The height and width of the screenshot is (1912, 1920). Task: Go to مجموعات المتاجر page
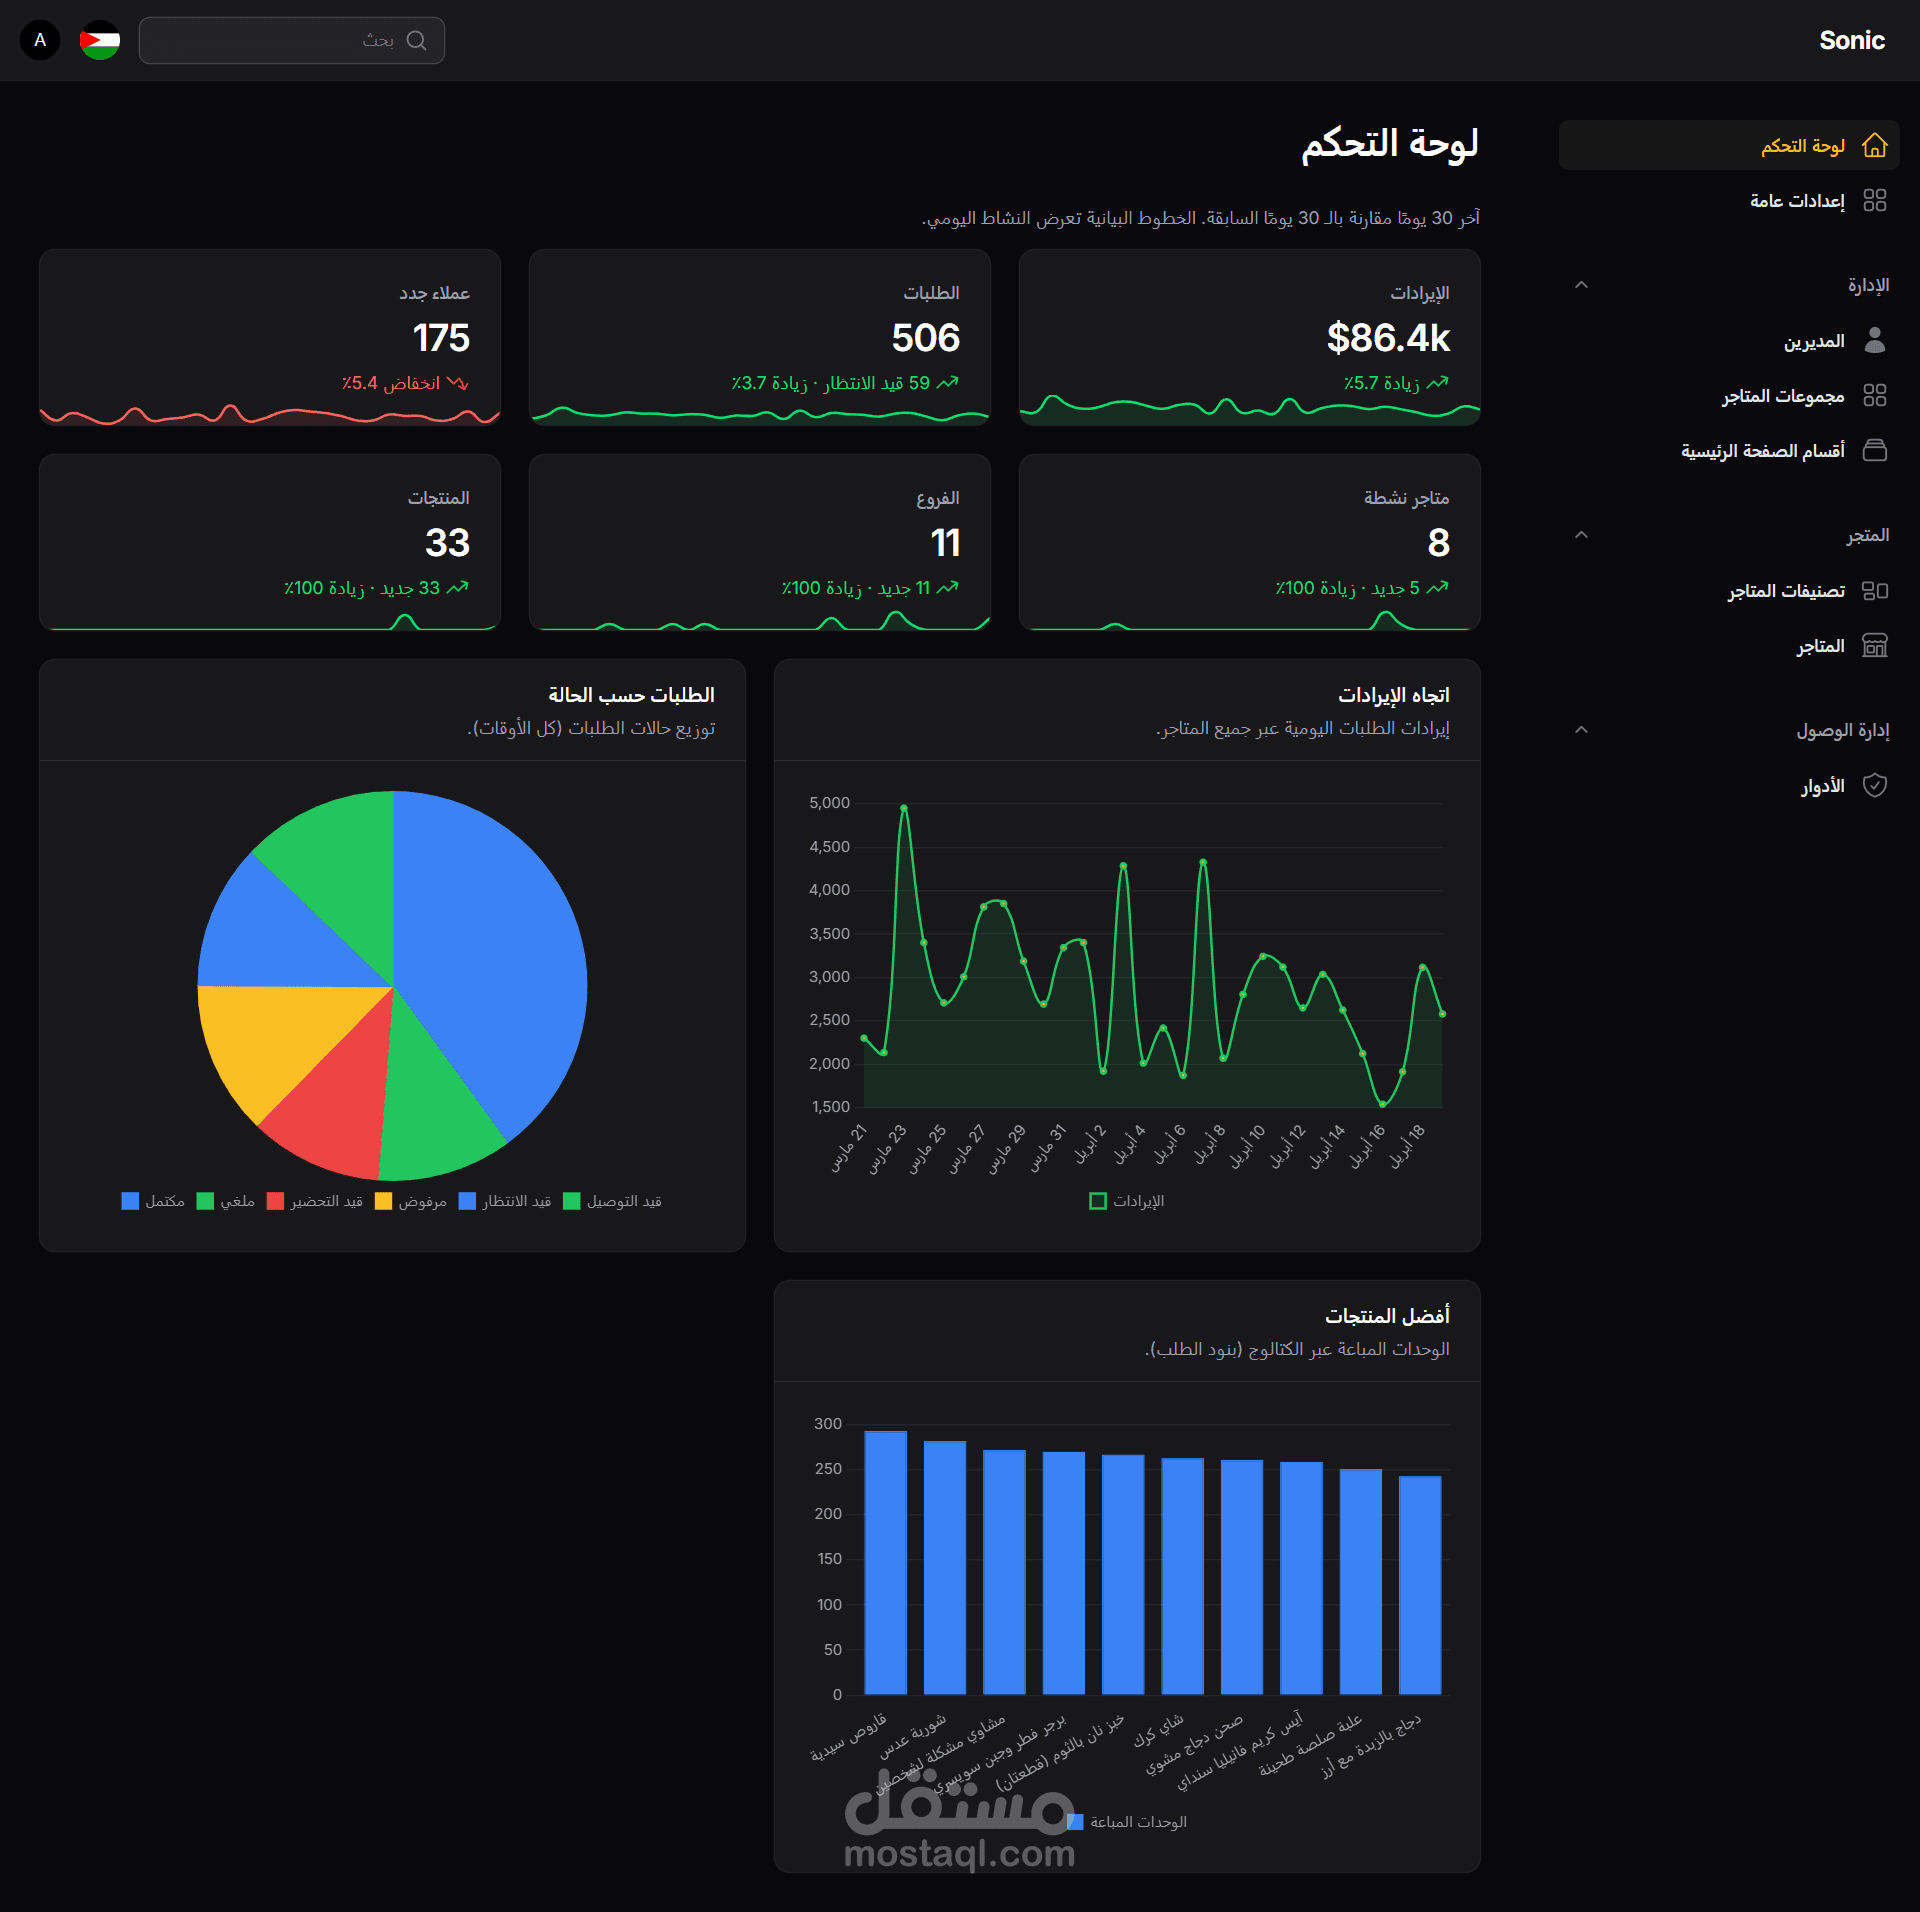1729,396
